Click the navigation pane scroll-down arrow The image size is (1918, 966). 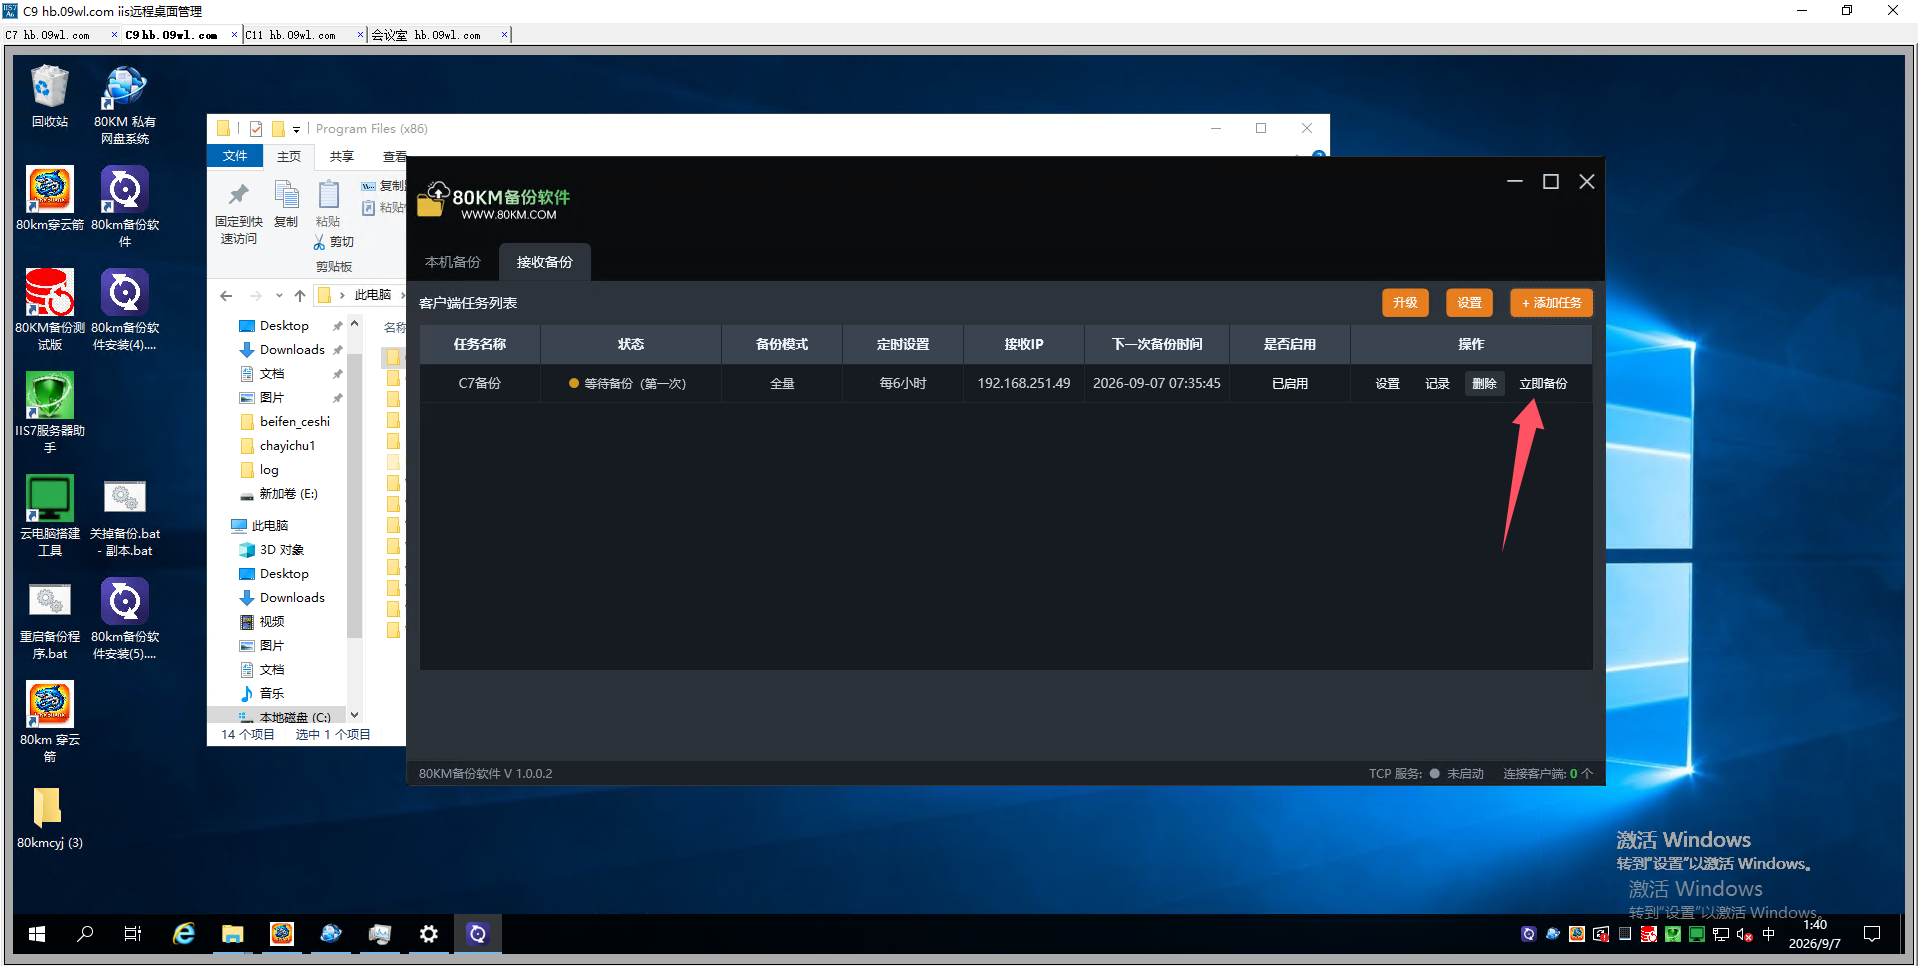click(x=354, y=714)
